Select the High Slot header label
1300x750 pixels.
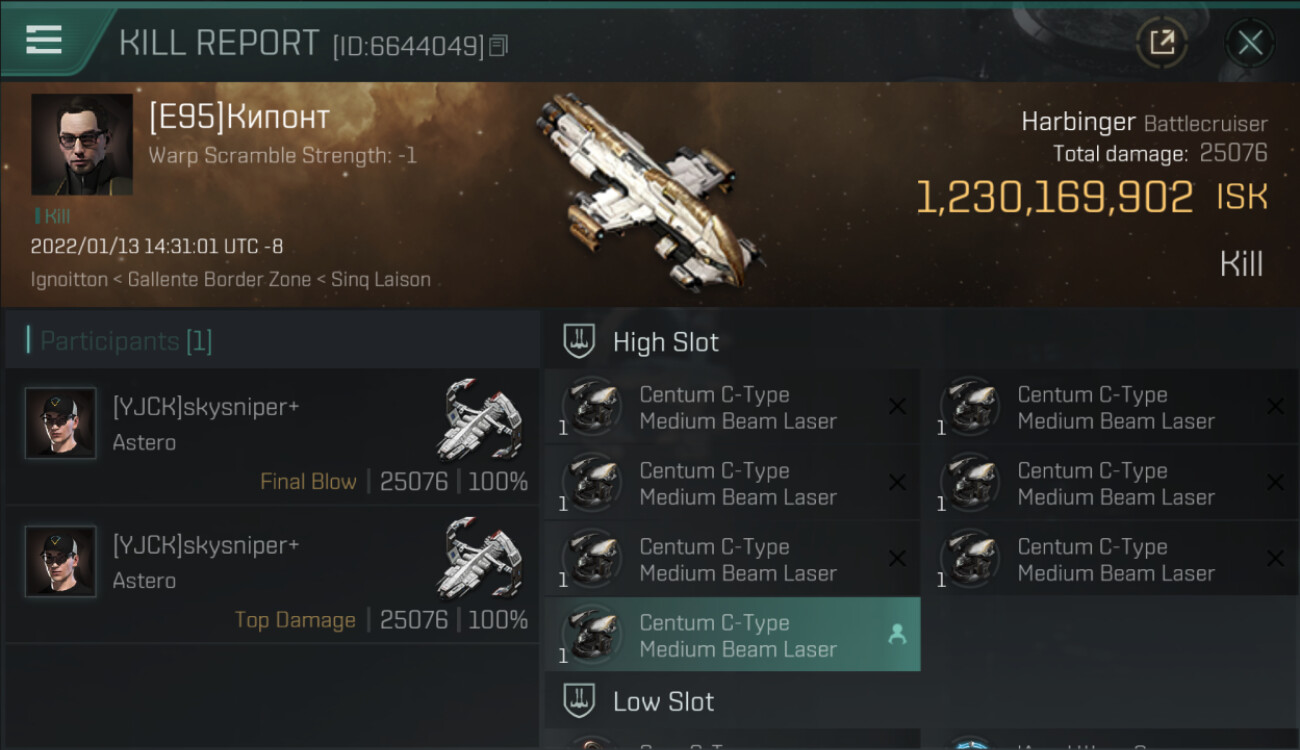pos(665,342)
